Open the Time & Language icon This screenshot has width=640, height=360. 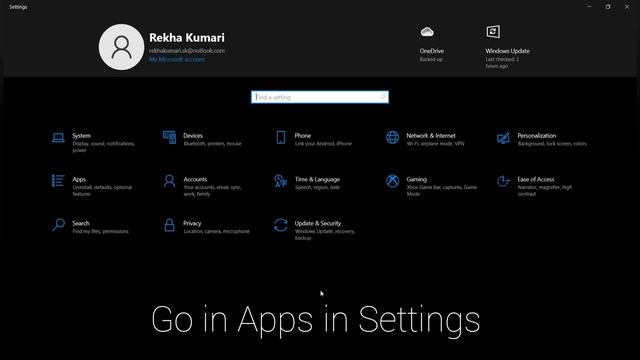(x=281, y=181)
